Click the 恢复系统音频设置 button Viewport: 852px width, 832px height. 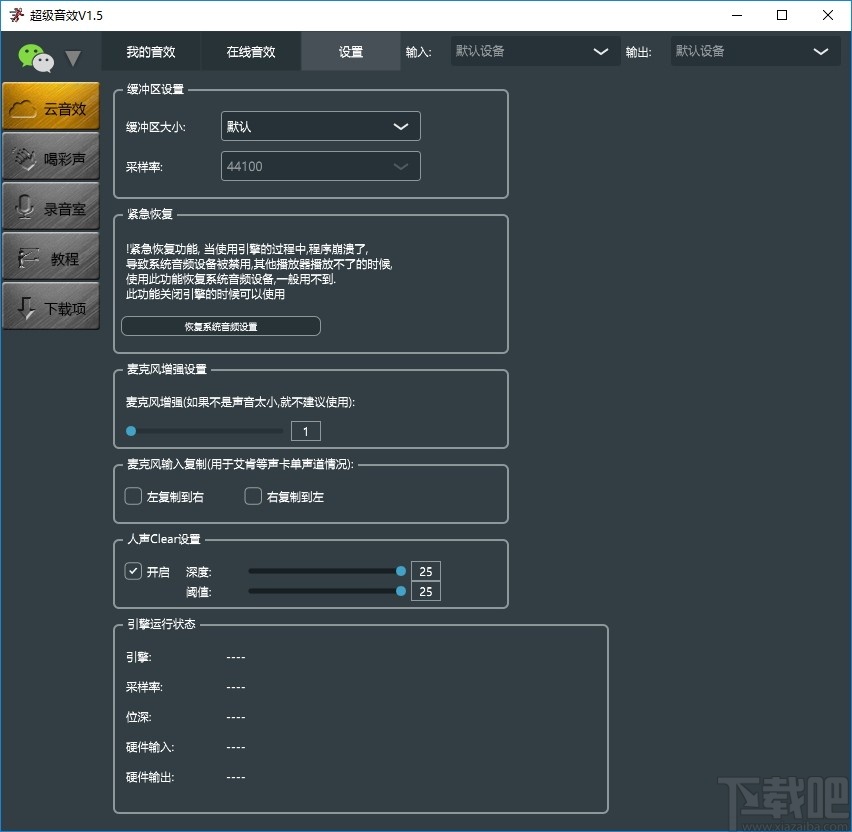(220, 325)
